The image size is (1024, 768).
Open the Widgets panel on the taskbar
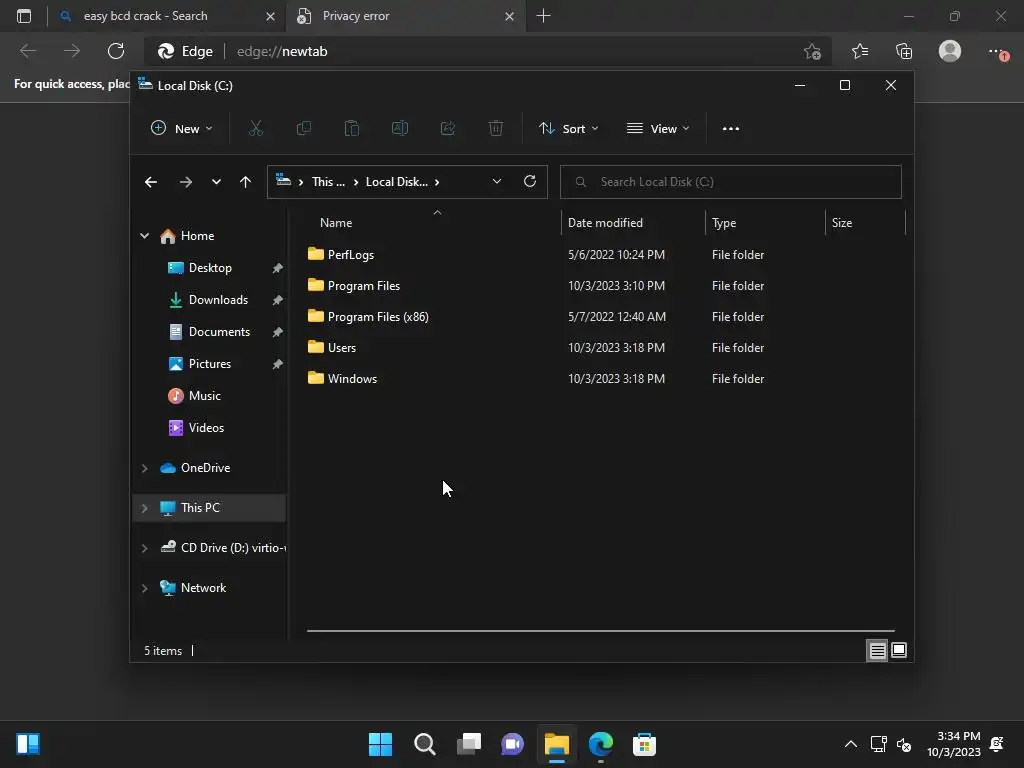pos(28,744)
